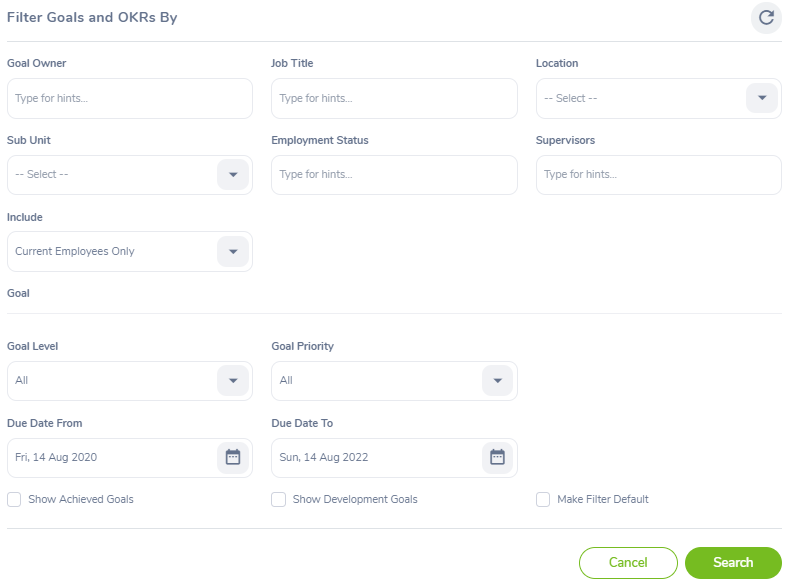The height and width of the screenshot is (587, 789).
Task: Check Make Filter Default option
Action: (x=543, y=499)
